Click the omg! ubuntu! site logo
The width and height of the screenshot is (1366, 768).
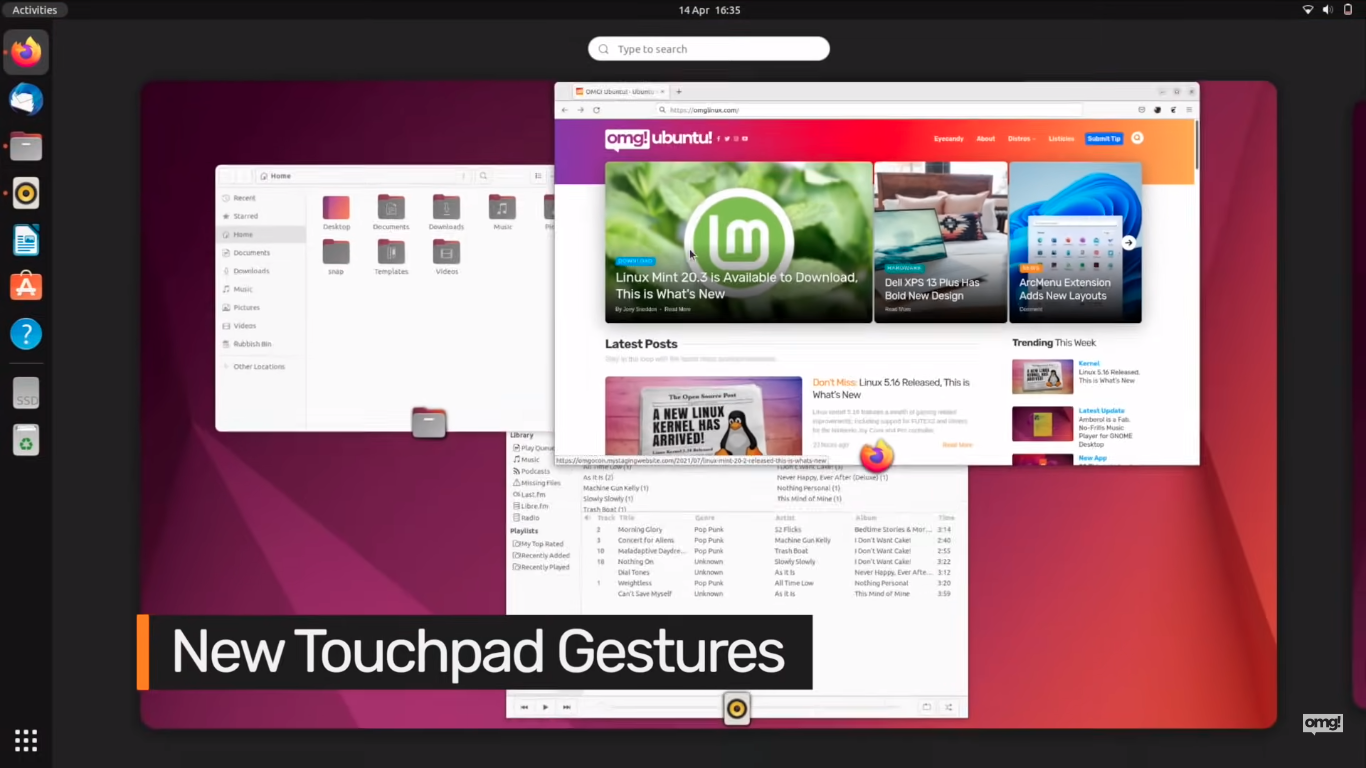click(x=658, y=138)
